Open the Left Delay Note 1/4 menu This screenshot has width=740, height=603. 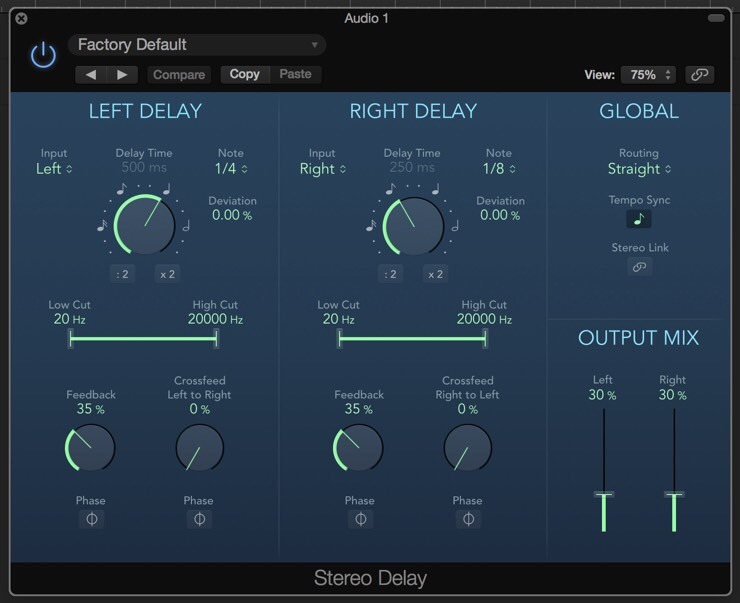pos(231,168)
